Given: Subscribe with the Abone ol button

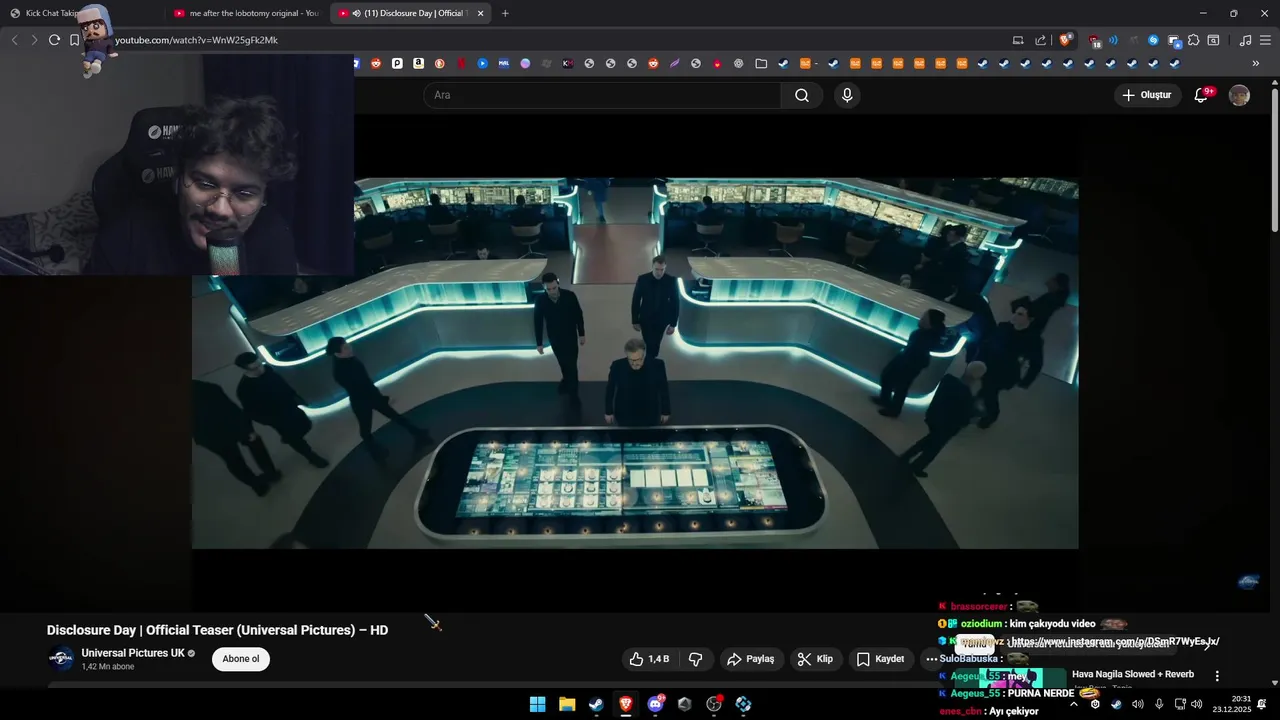Looking at the screenshot, I should (241, 659).
